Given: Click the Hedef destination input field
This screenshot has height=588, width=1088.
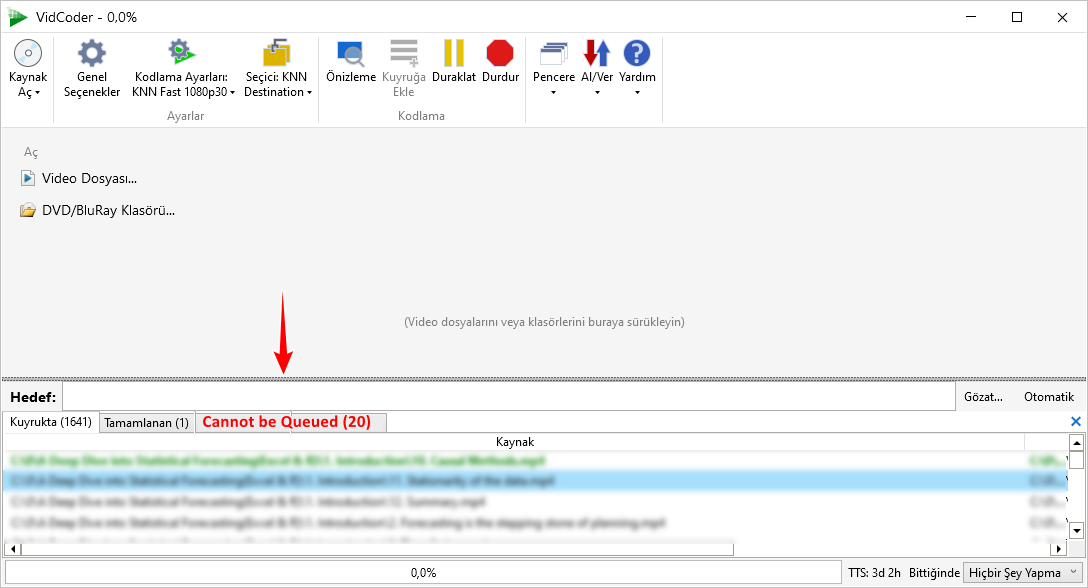Looking at the screenshot, I should click(509, 397).
